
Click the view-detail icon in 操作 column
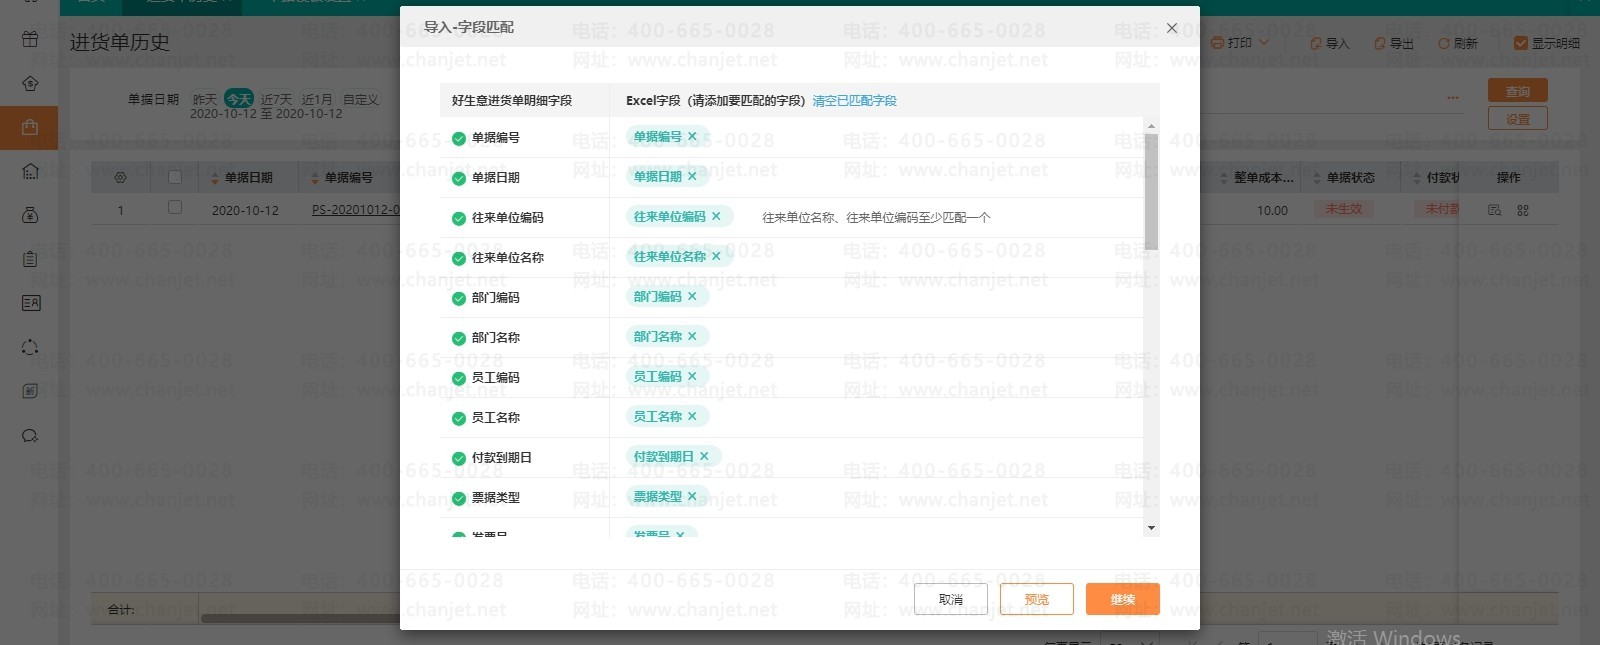pyautogui.click(x=1495, y=210)
